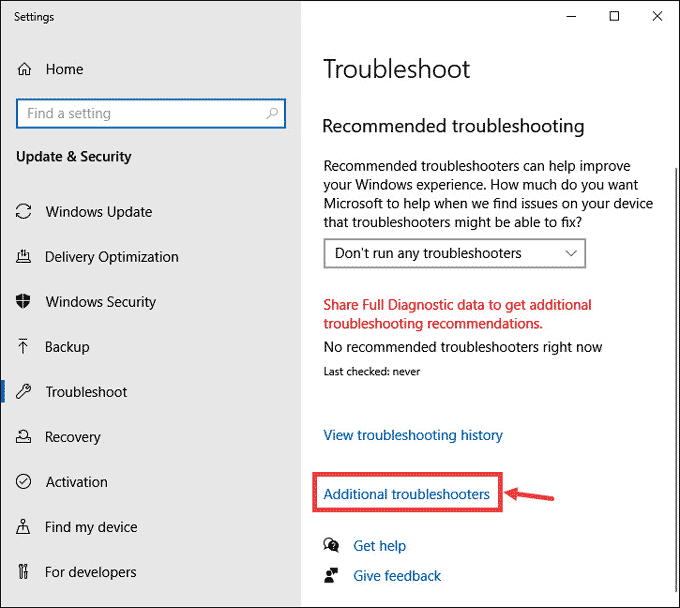Open View troubleshooting history link
This screenshot has height=608, width=680.
coord(413,435)
